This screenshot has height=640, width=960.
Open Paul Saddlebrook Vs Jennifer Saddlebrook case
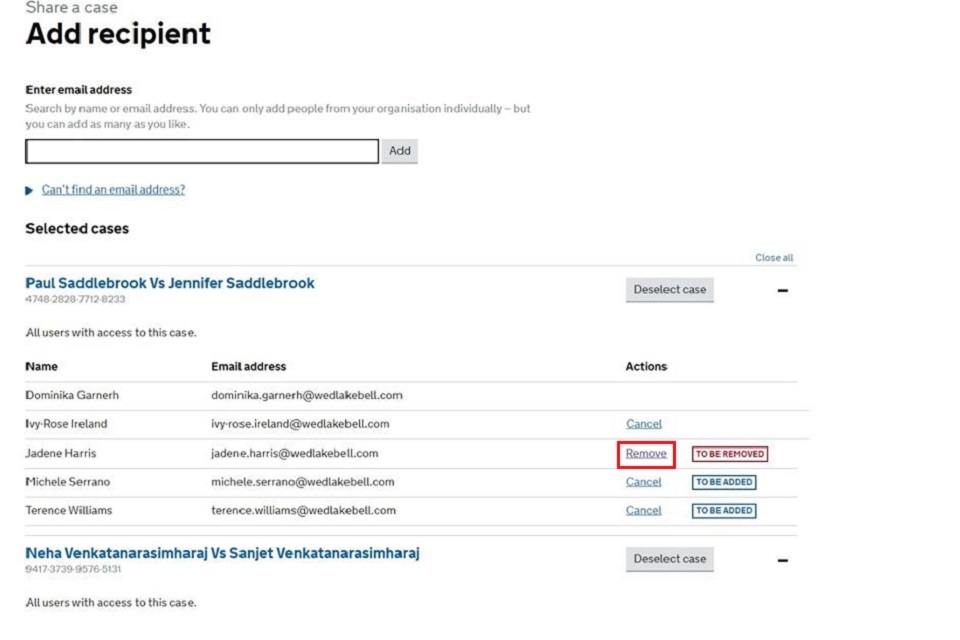point(170,283)
